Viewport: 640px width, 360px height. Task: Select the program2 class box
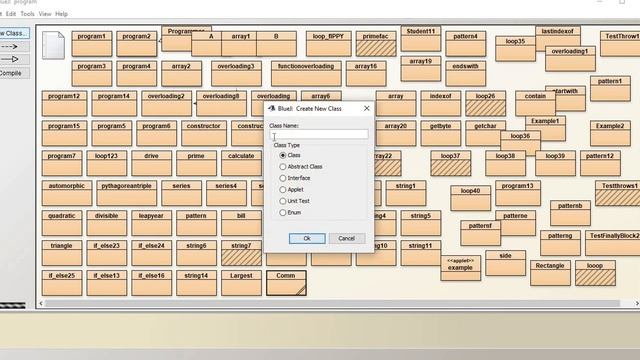137,44
